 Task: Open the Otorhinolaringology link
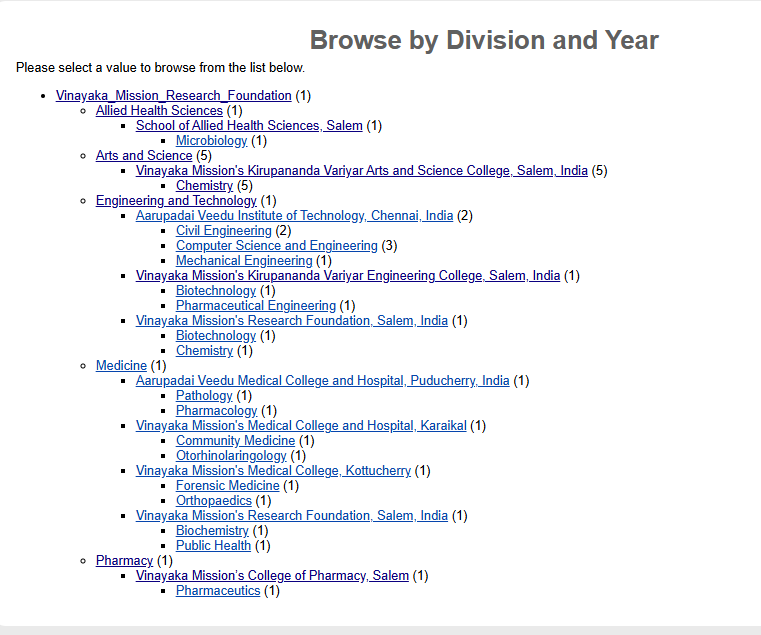pos(231,456)
